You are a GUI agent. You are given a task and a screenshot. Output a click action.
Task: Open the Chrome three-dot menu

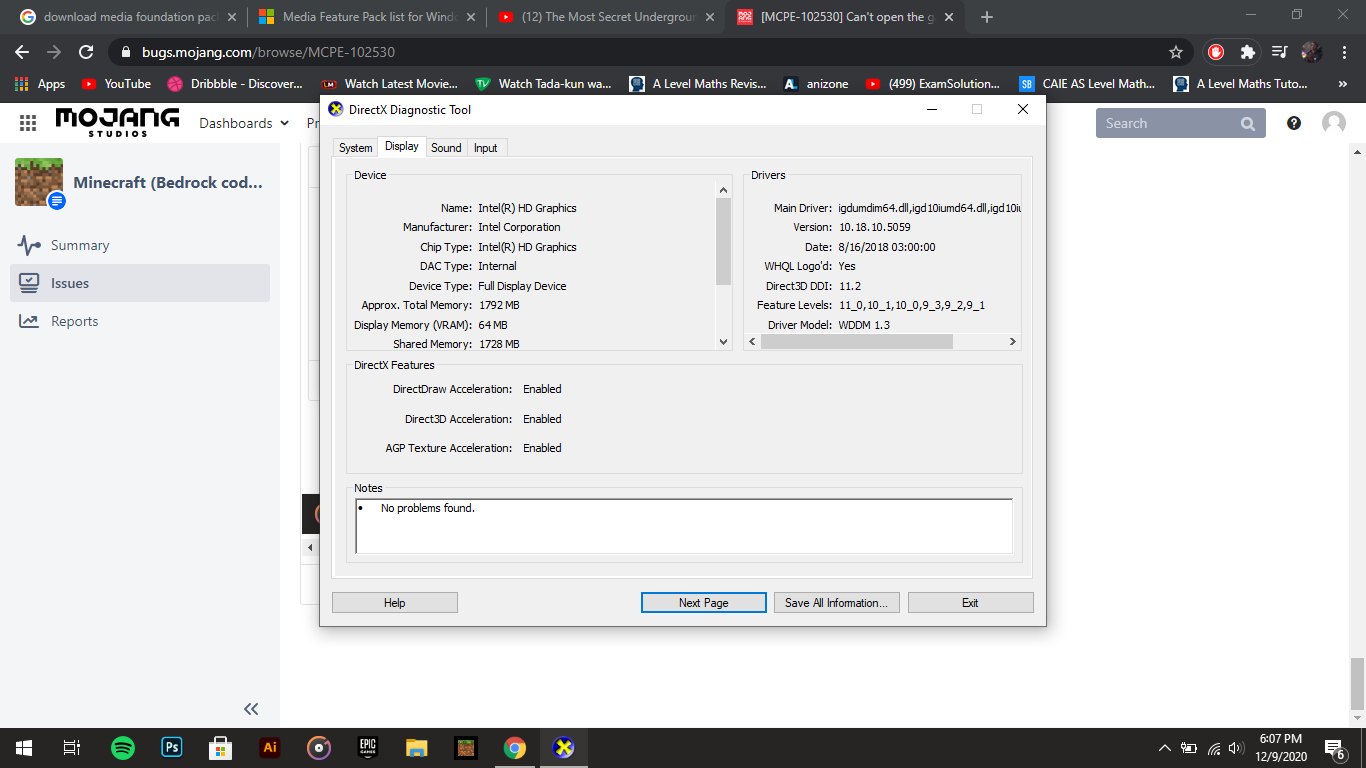[1343, 52]
